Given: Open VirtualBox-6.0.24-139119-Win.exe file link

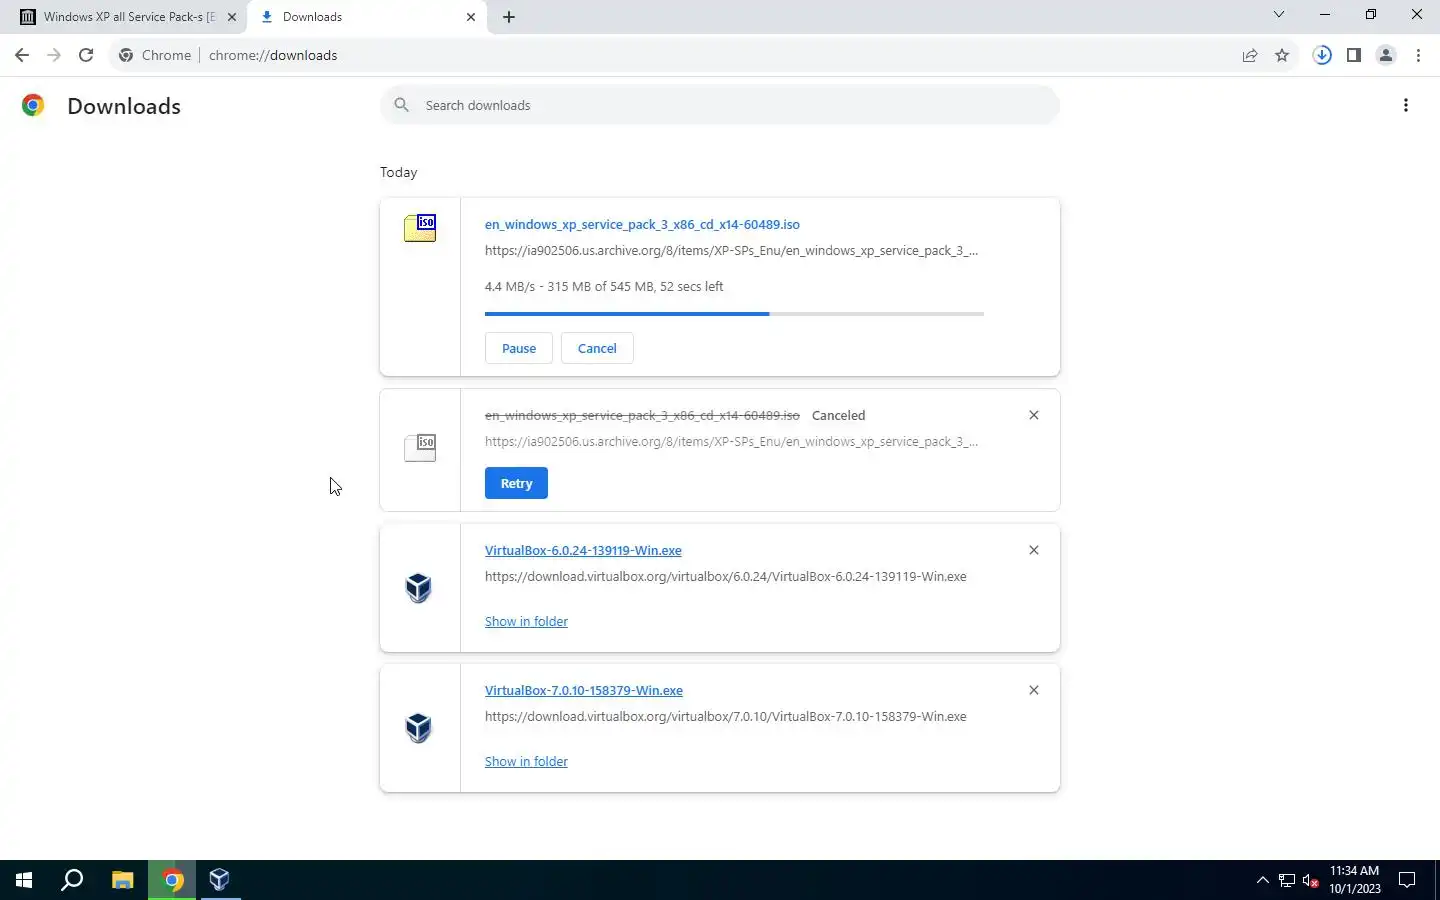Looking at the screenshot, I should pos(583,550).
